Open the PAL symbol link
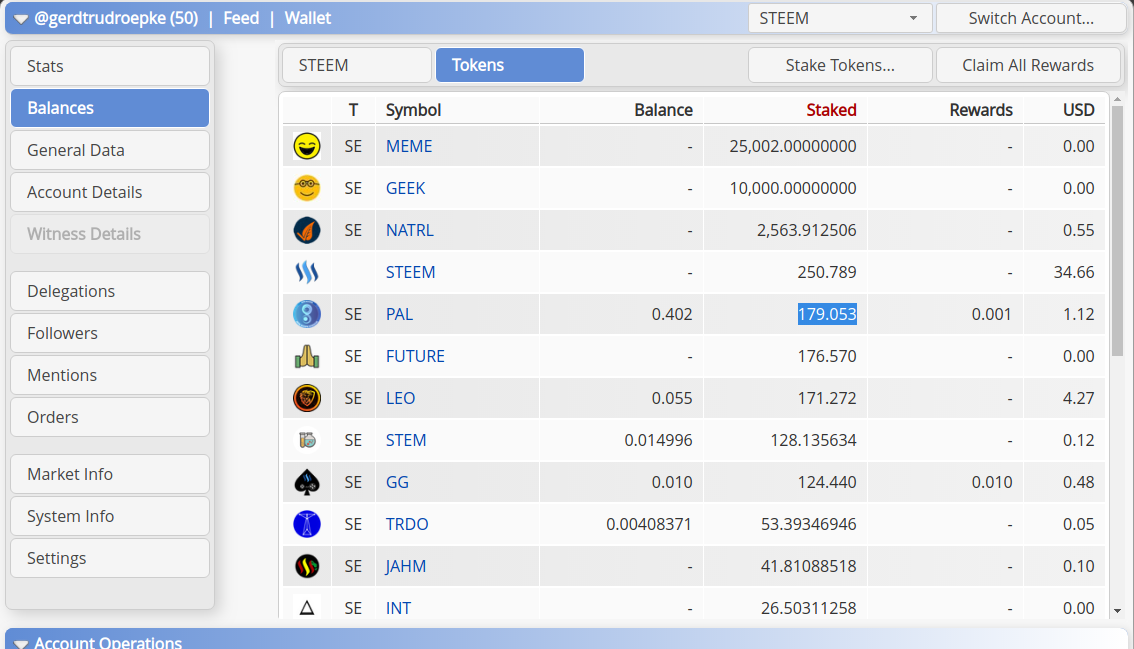The image size is (1134, 649). coord(399,314)
